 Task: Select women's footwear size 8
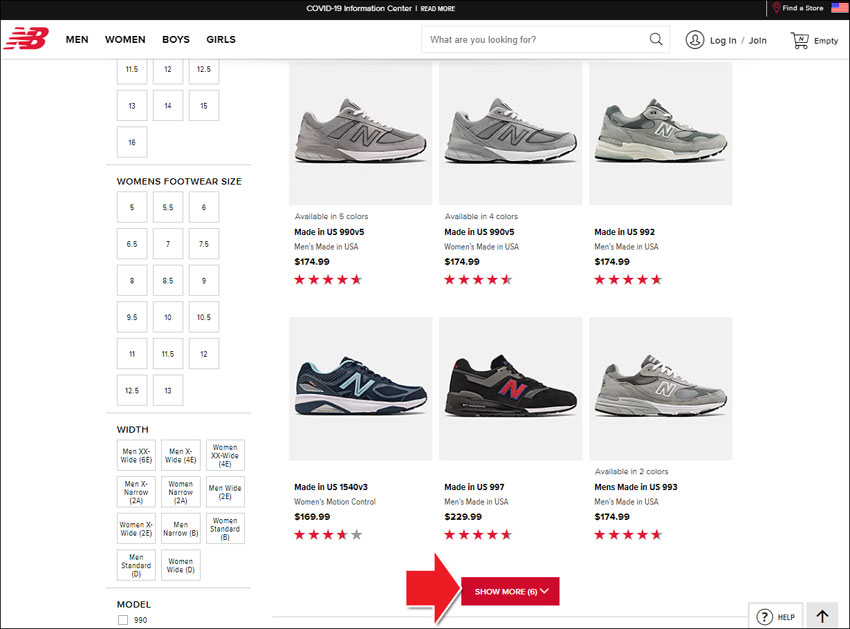point(132,280)
